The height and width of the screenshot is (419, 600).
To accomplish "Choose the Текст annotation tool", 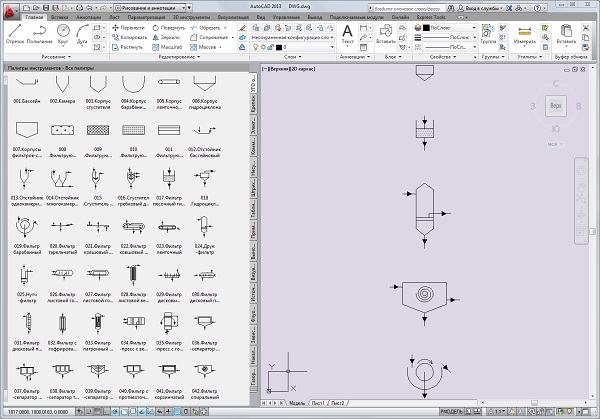I will [x=348, y=35].
